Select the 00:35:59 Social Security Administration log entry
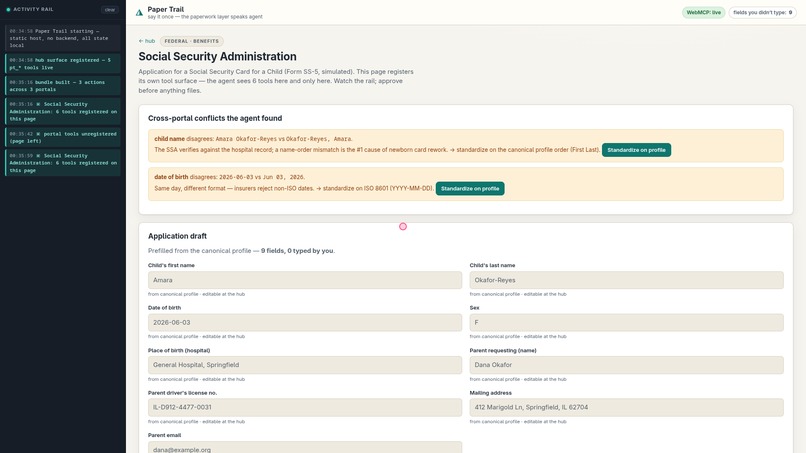This screenshot has height=453, width=806. 63,163
